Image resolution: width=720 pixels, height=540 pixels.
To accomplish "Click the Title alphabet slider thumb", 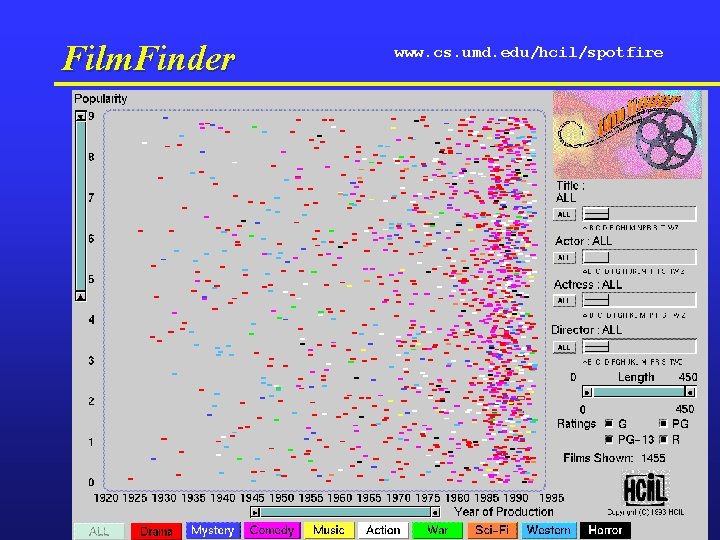I will point(596,214).
